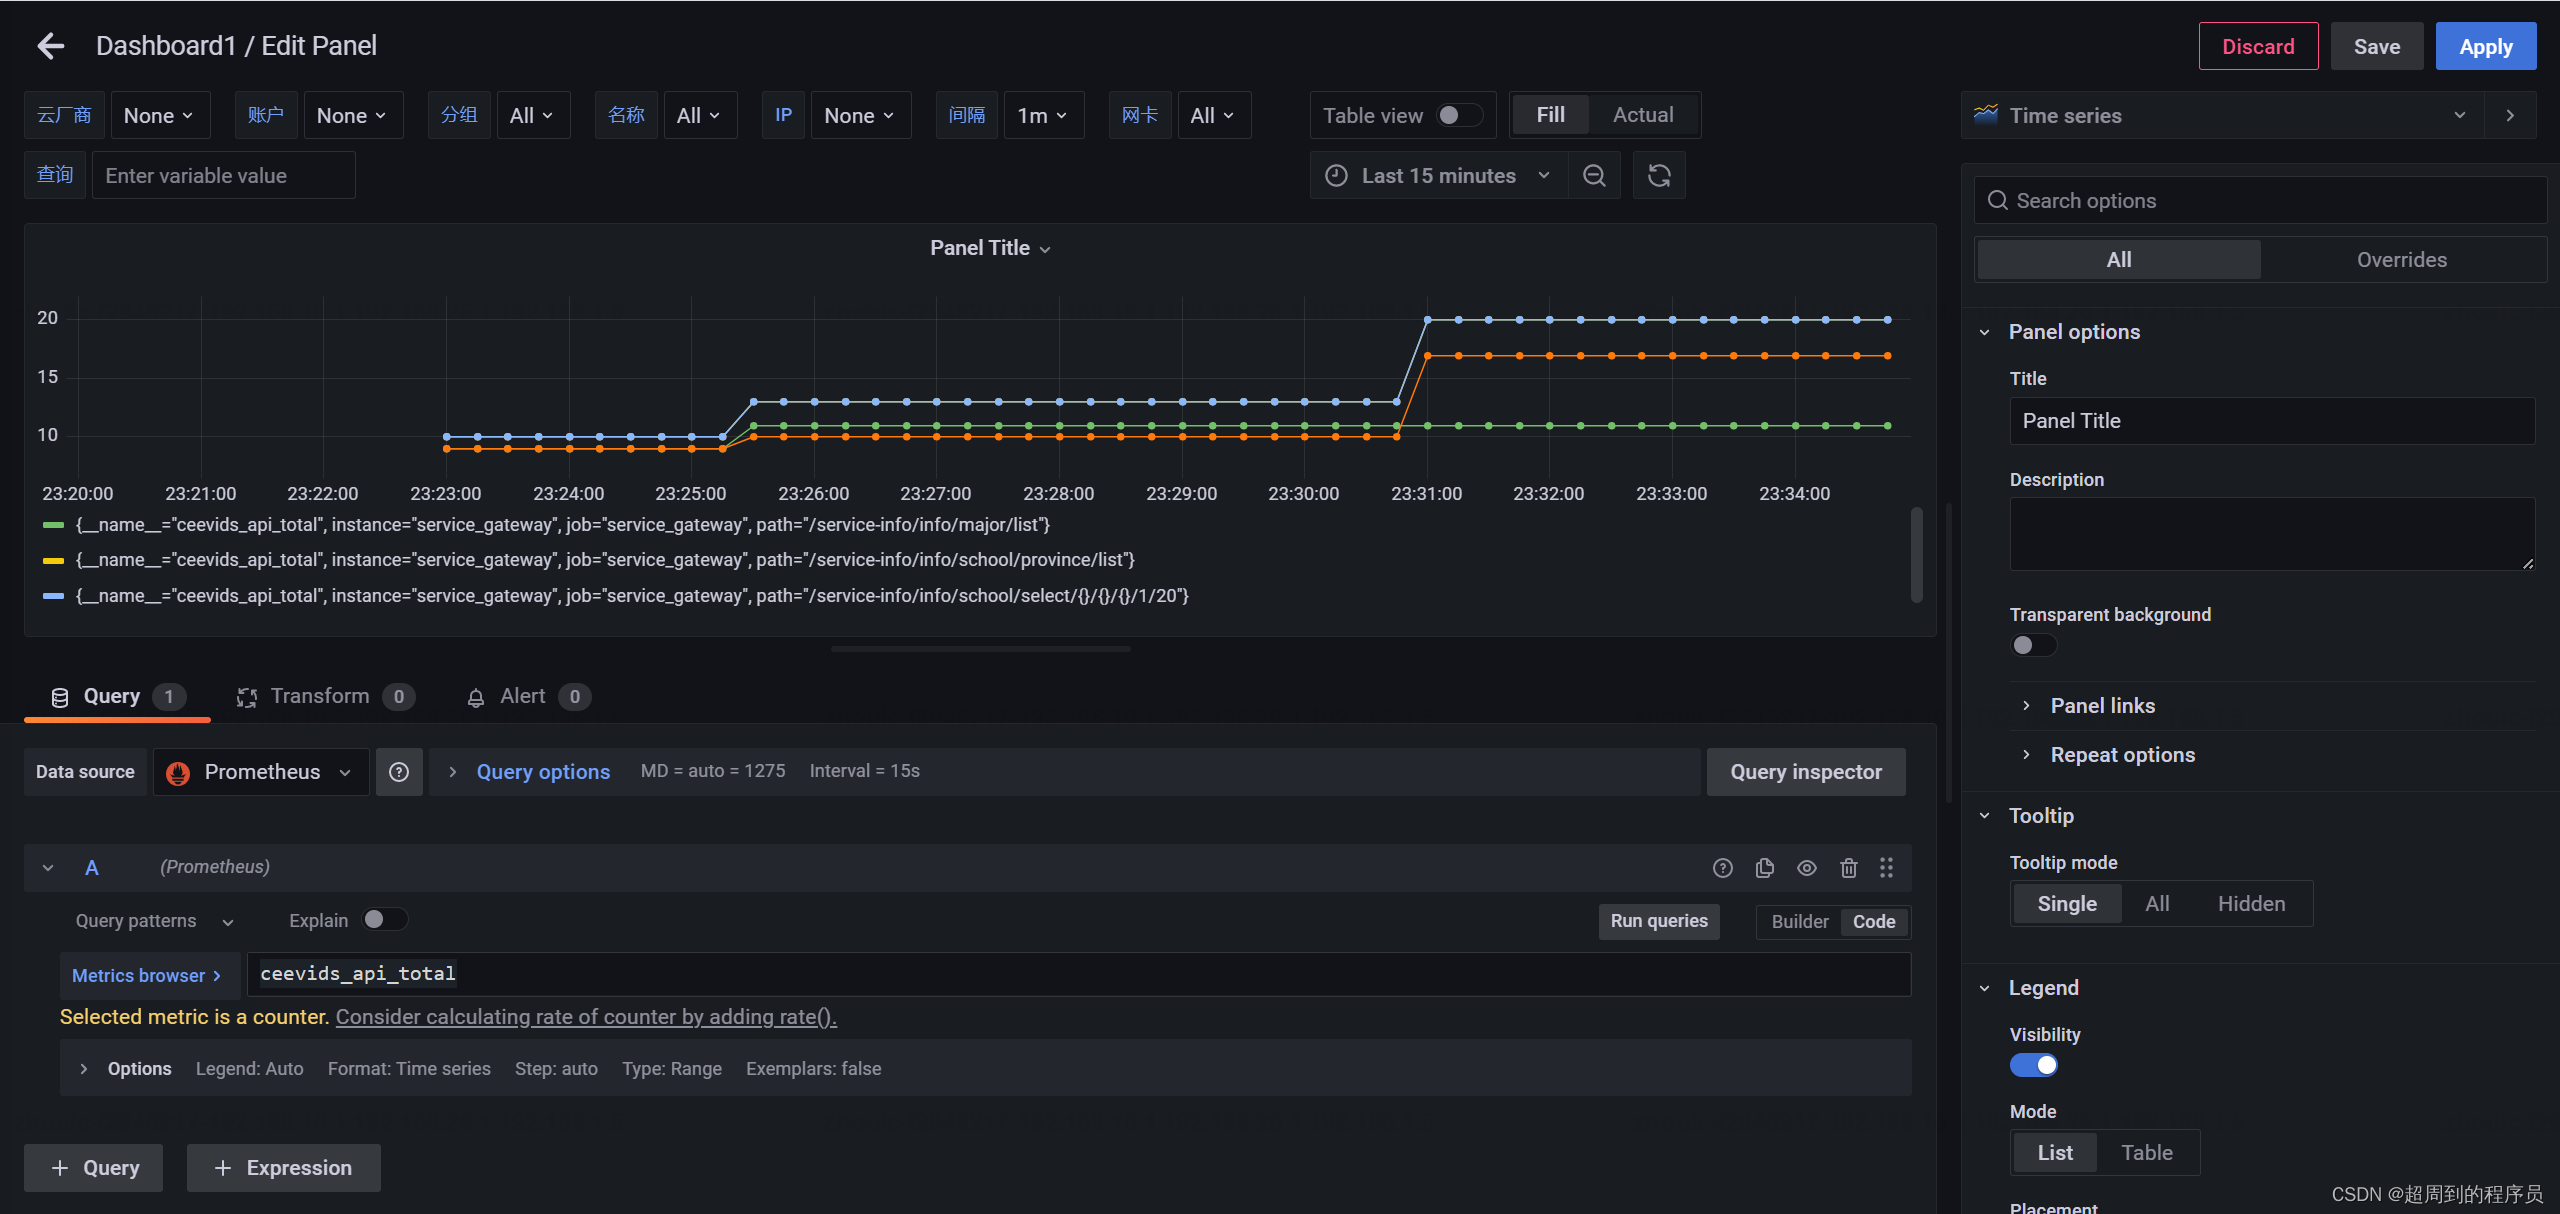Switch to the Transform tab
The height and width of the screenshot is (1214, 2560).
(325, 697)
